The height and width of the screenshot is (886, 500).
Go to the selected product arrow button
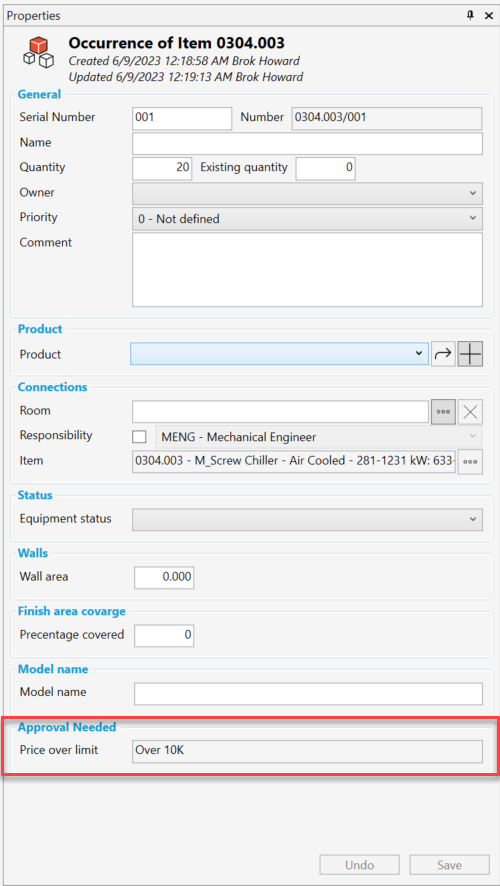point(443,354)
